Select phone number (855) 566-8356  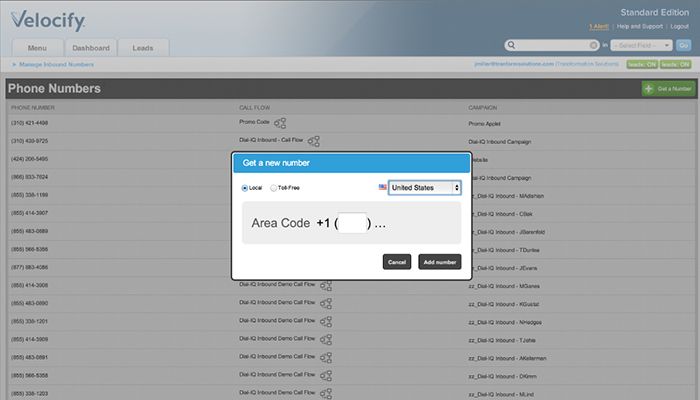[29, 249]
